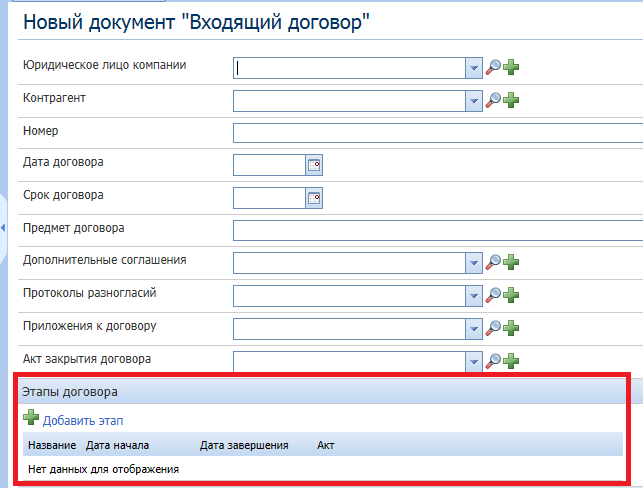Click green plus for Акт закрытия договора
The height and width of the screenshot is (488, 643).
point(512,360)
